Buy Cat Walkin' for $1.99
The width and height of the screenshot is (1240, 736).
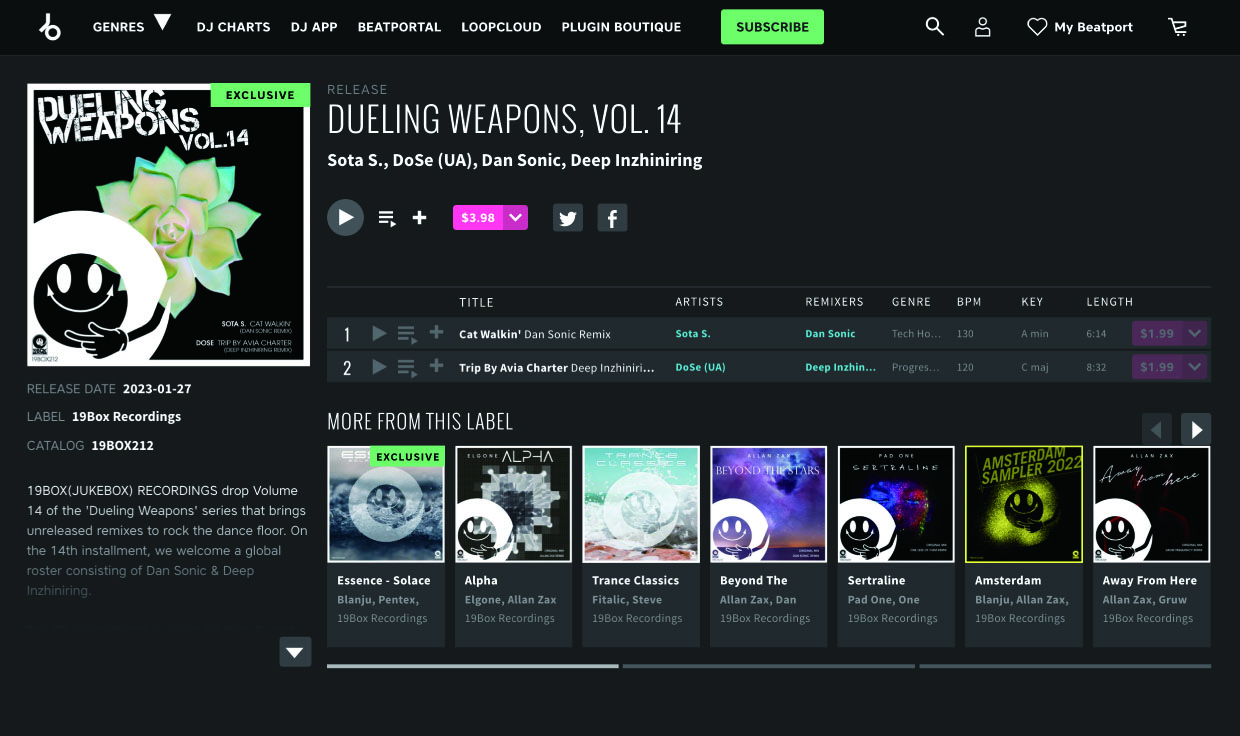(1157, 333)
